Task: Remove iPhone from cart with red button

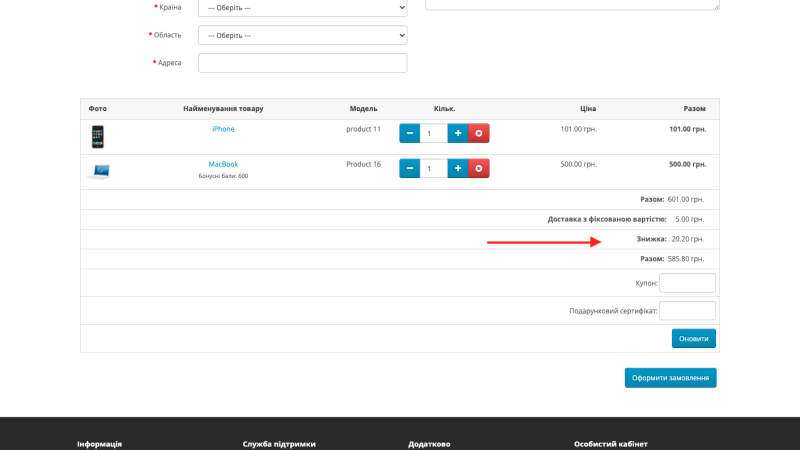Action: pos(479,133)
